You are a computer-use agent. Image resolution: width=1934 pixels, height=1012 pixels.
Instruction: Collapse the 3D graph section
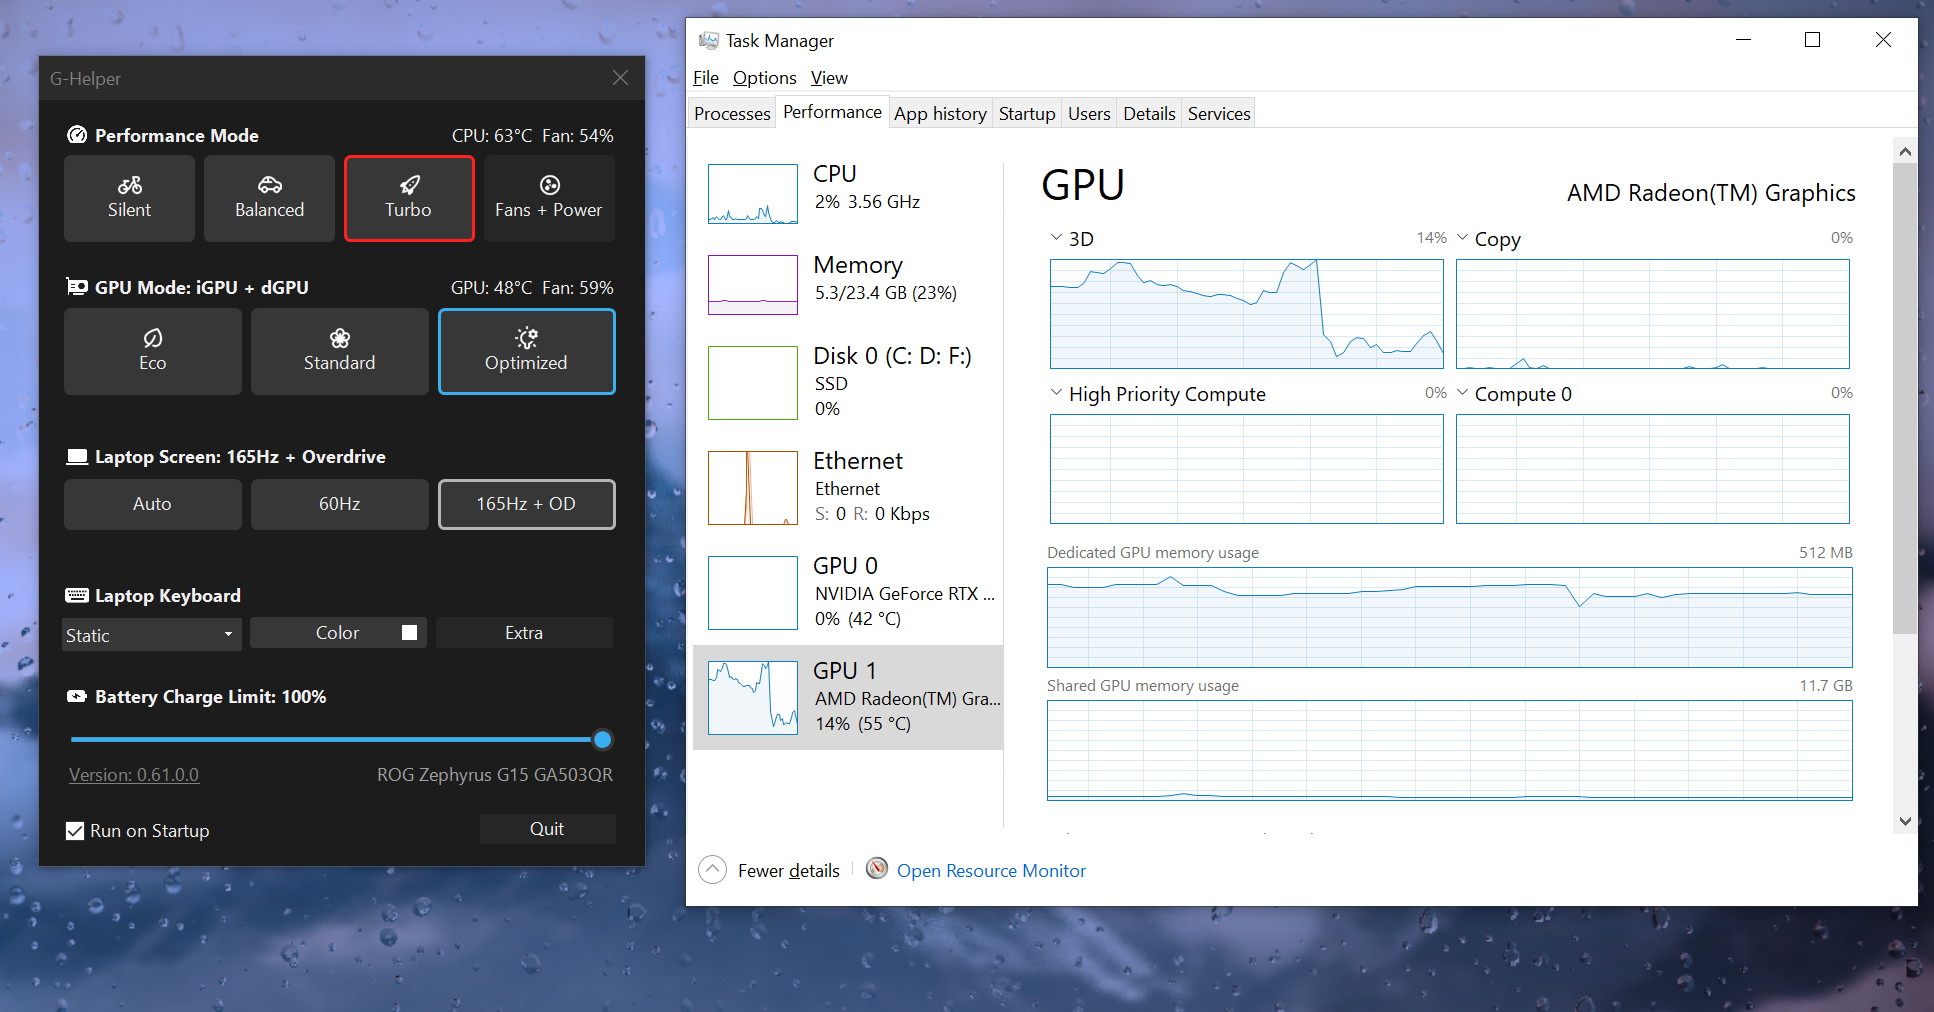pos(1057,237)
